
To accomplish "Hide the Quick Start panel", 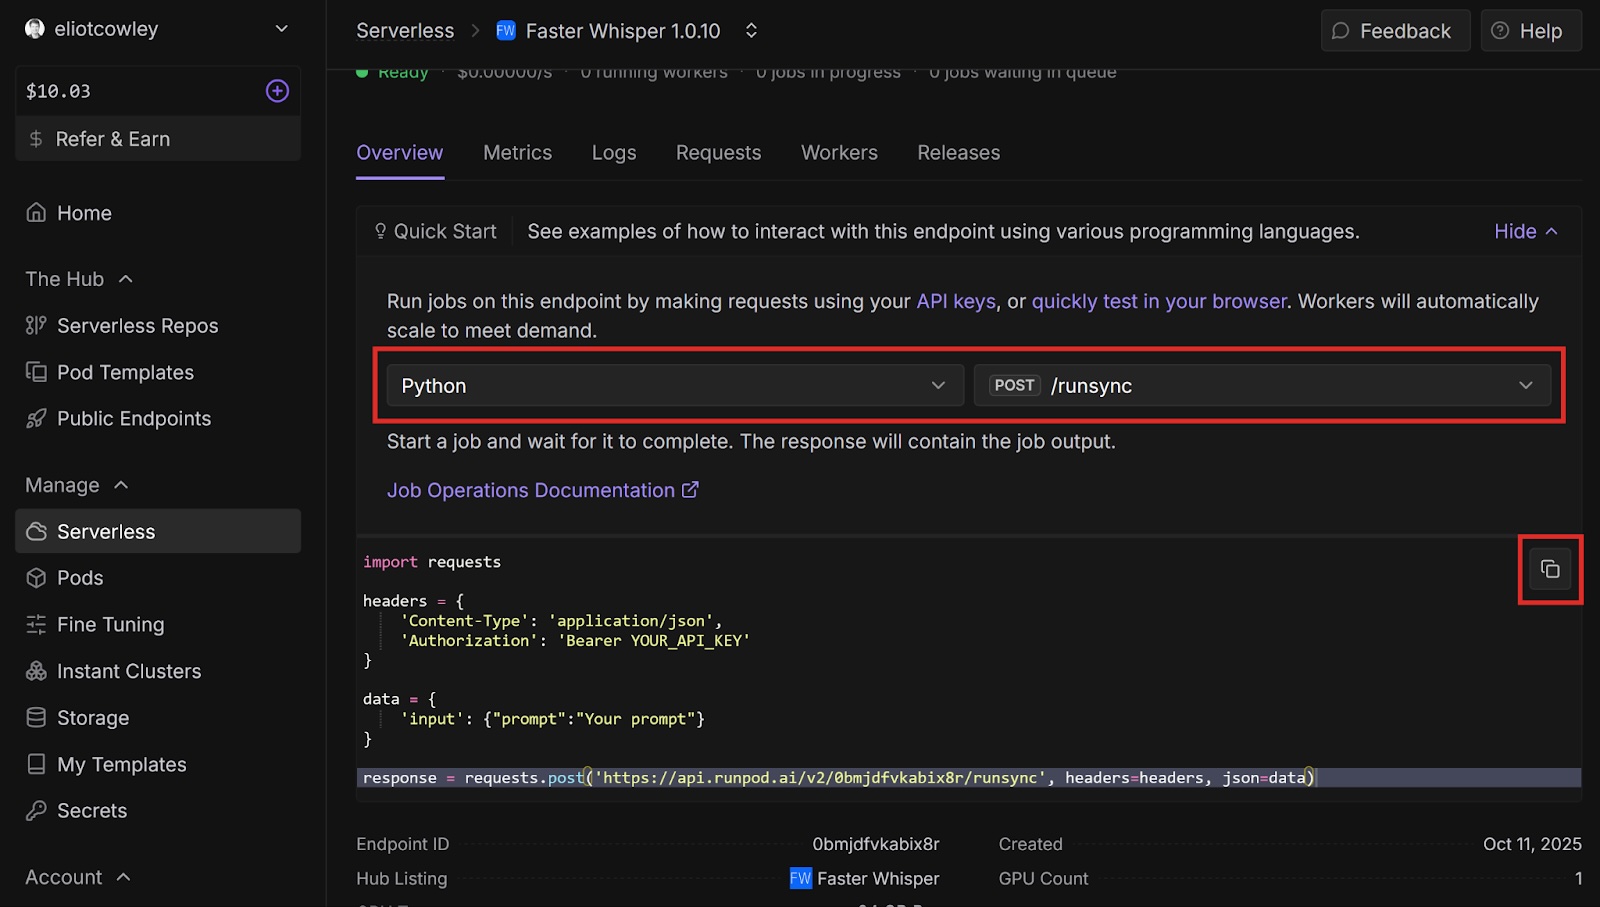I will tap(1526, 231).
